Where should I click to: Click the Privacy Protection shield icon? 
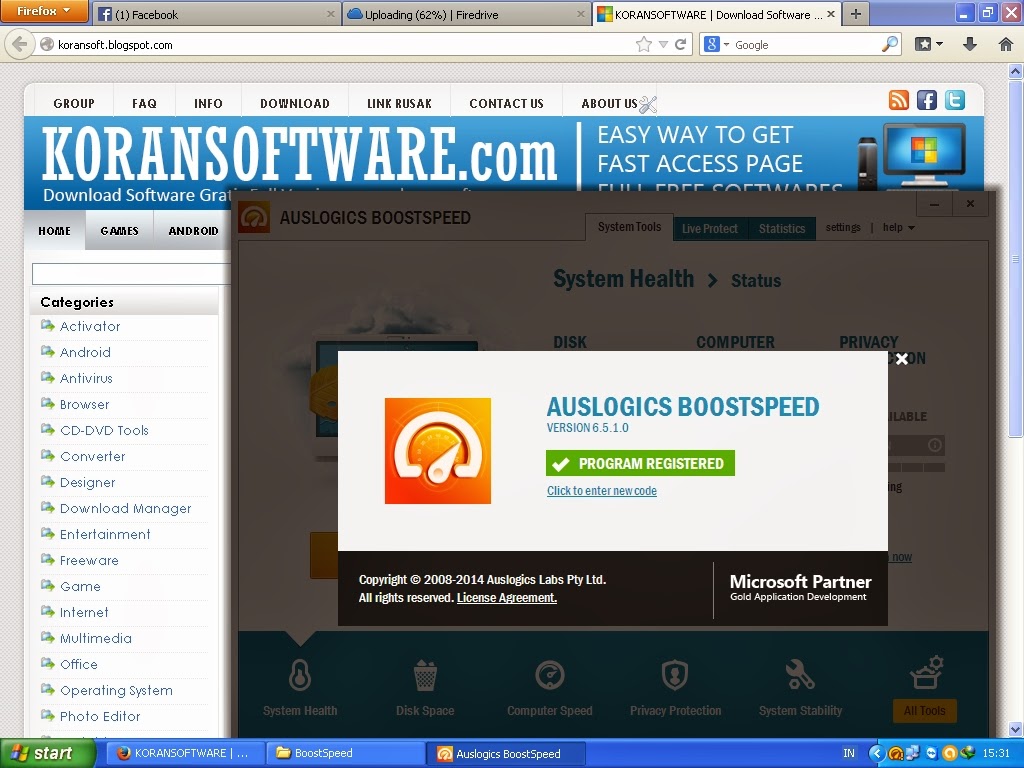(675, 675)
